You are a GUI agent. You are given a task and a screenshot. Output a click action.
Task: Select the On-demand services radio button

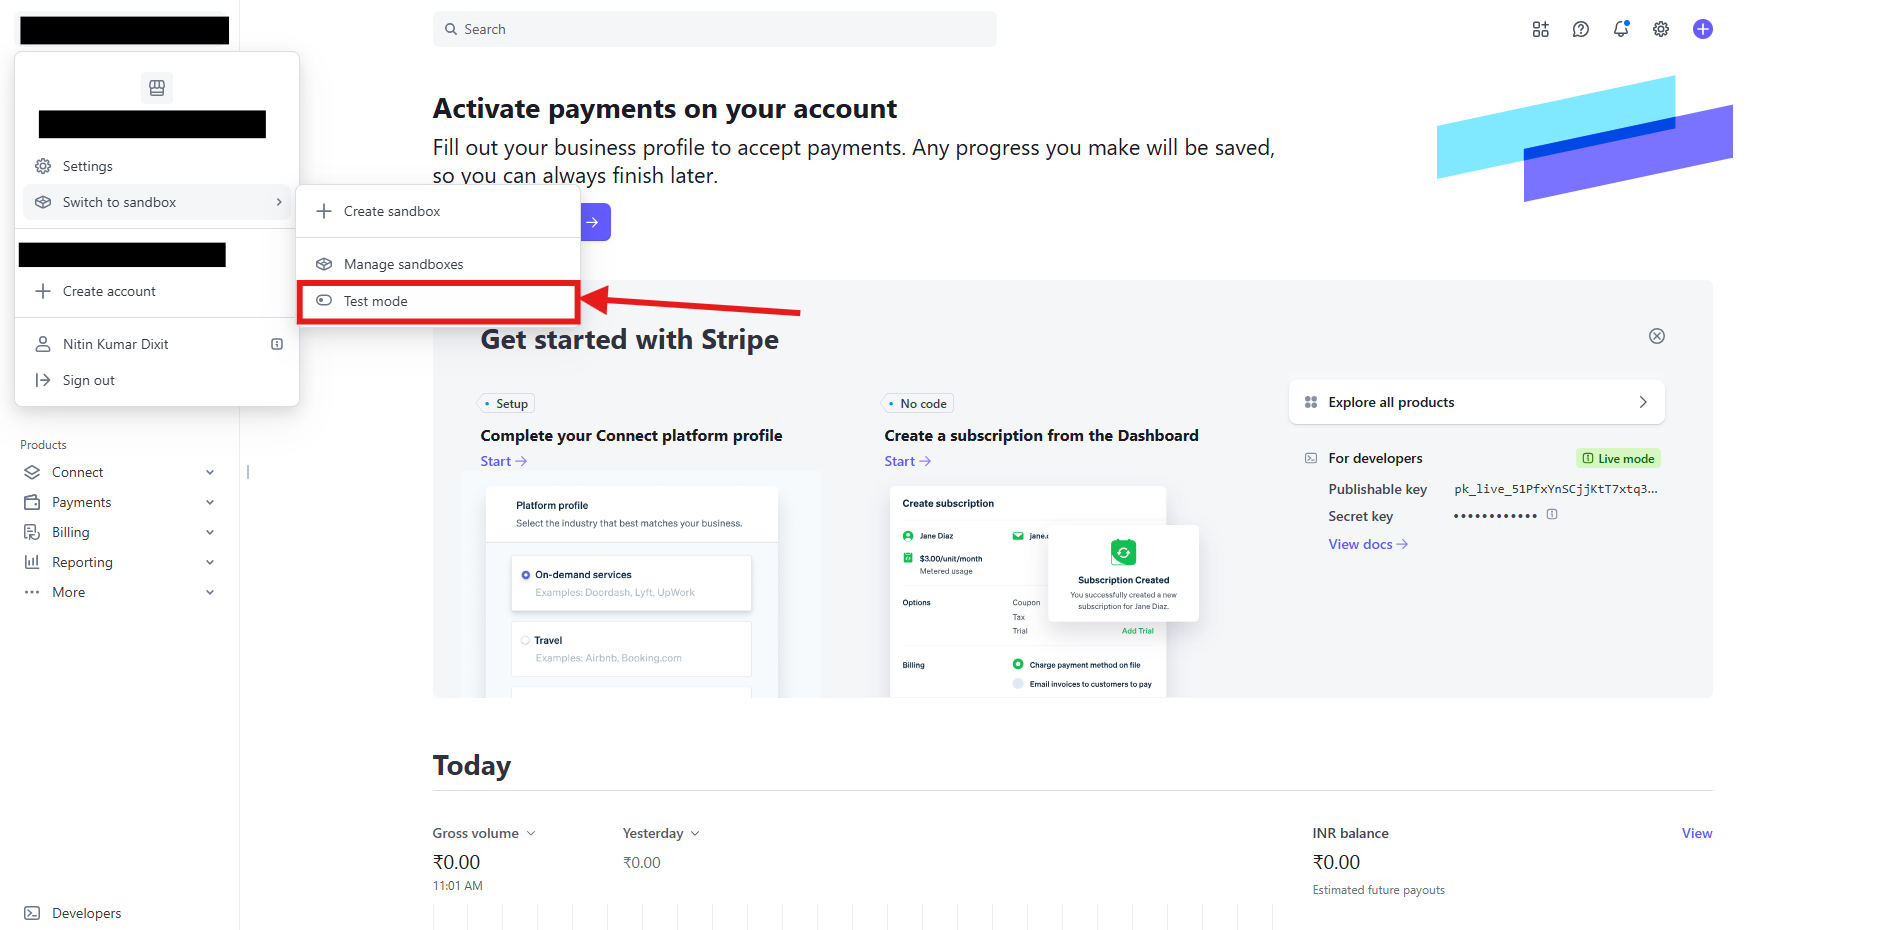click(526, 575)
